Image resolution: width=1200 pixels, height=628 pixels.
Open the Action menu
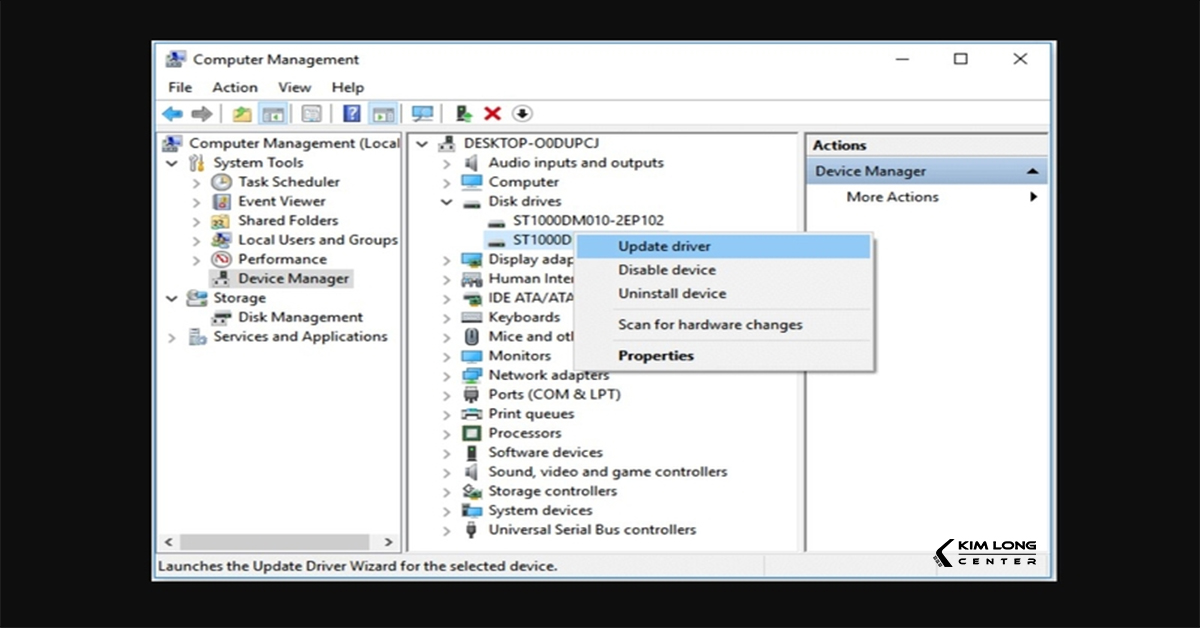pos(234,87)
